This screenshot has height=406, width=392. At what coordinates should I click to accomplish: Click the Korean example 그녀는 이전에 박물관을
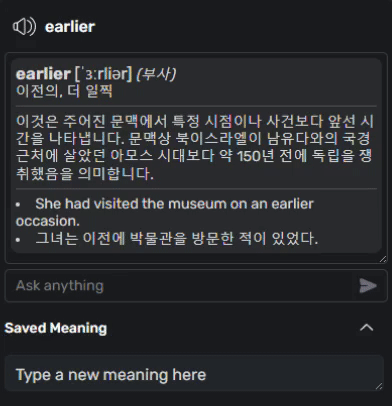[177, 238]
